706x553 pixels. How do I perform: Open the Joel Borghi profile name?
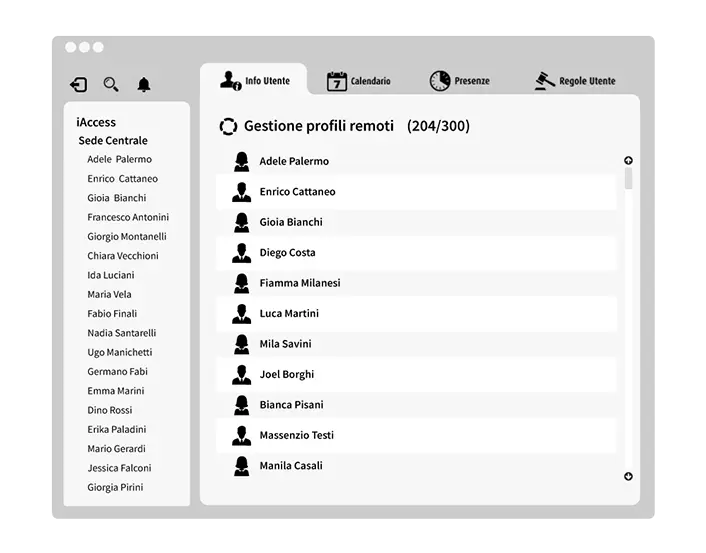(x=287, y=375)
